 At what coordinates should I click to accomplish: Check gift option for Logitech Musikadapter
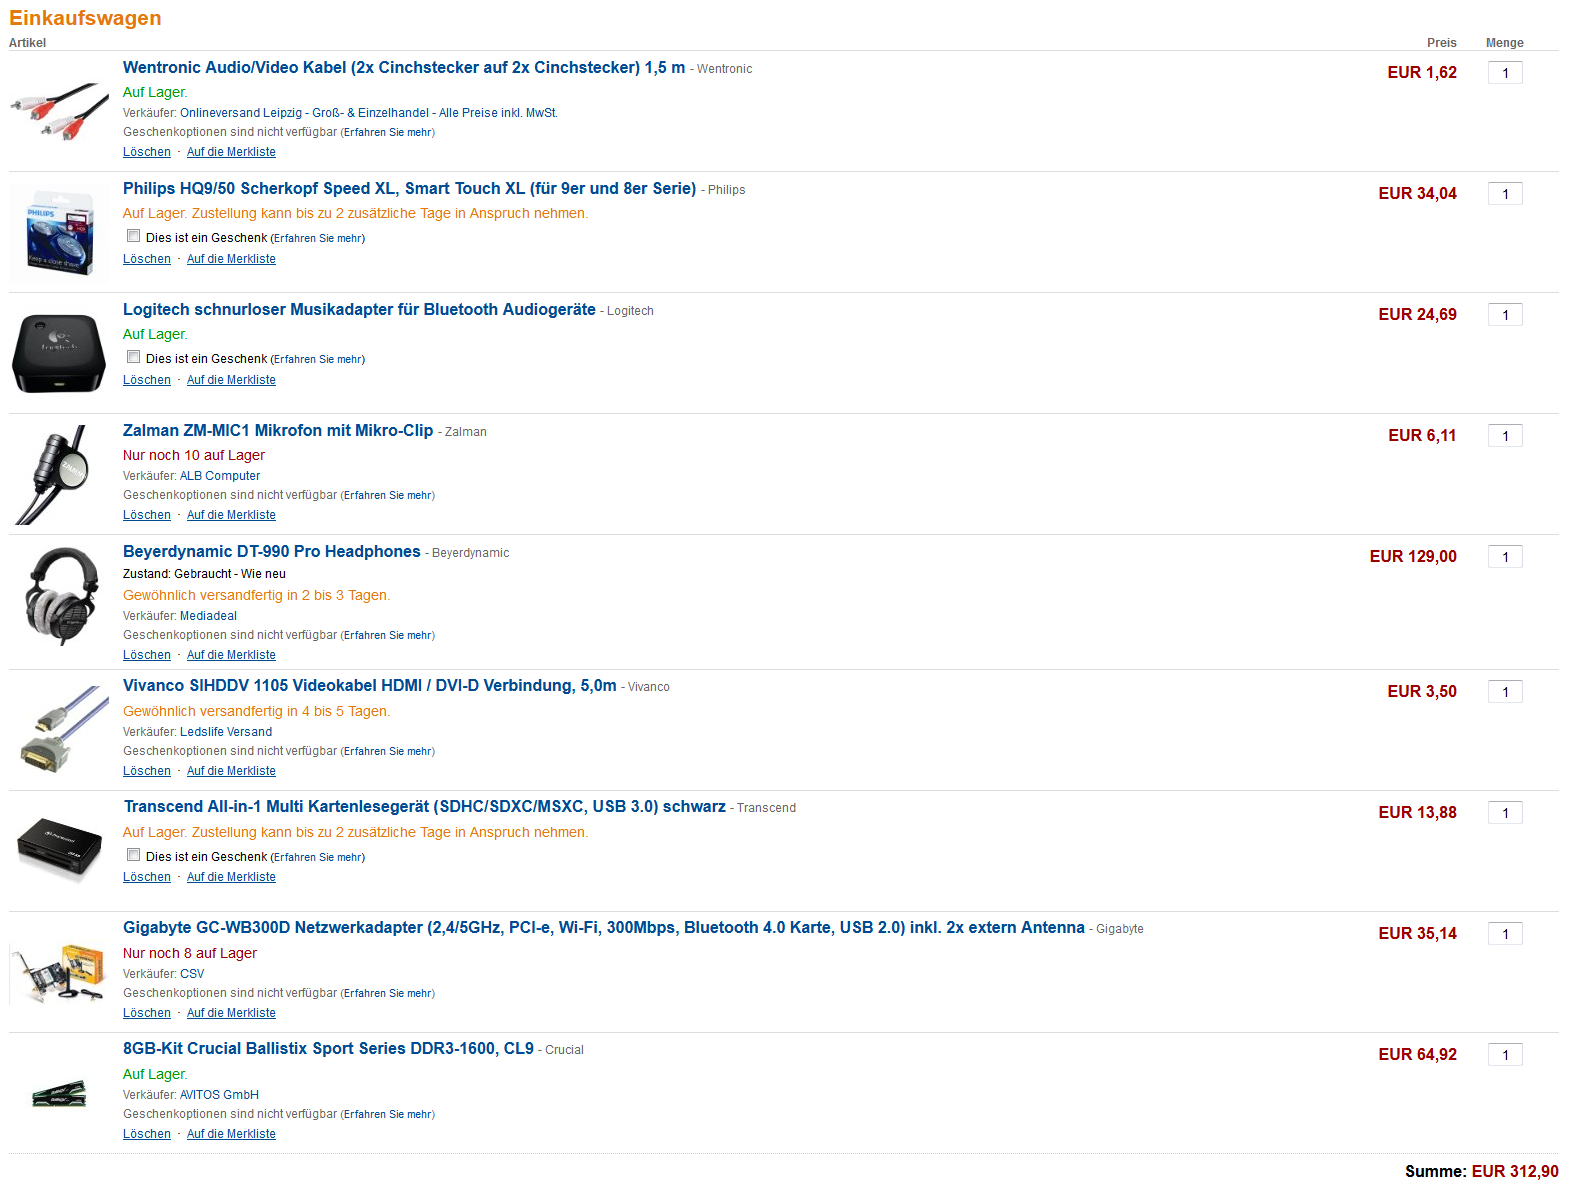(x=133, y=357)
